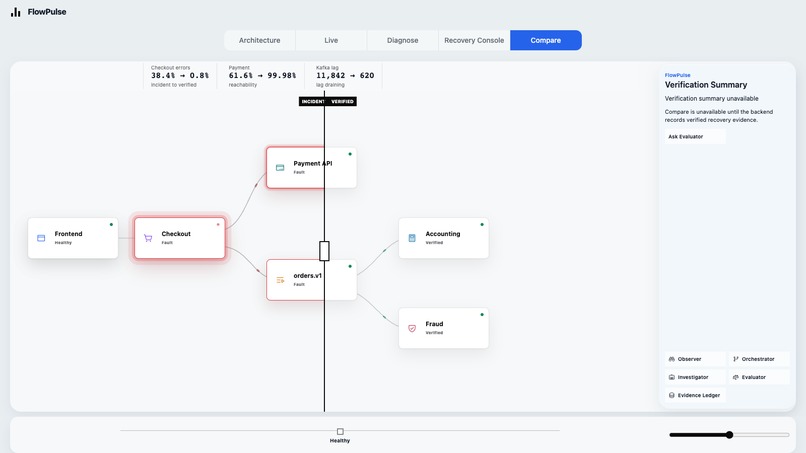The width and height of the screenshot is (806, 453).
Task: Click the "Healthy" label under timeline
Action: click(x=340, y=441)
